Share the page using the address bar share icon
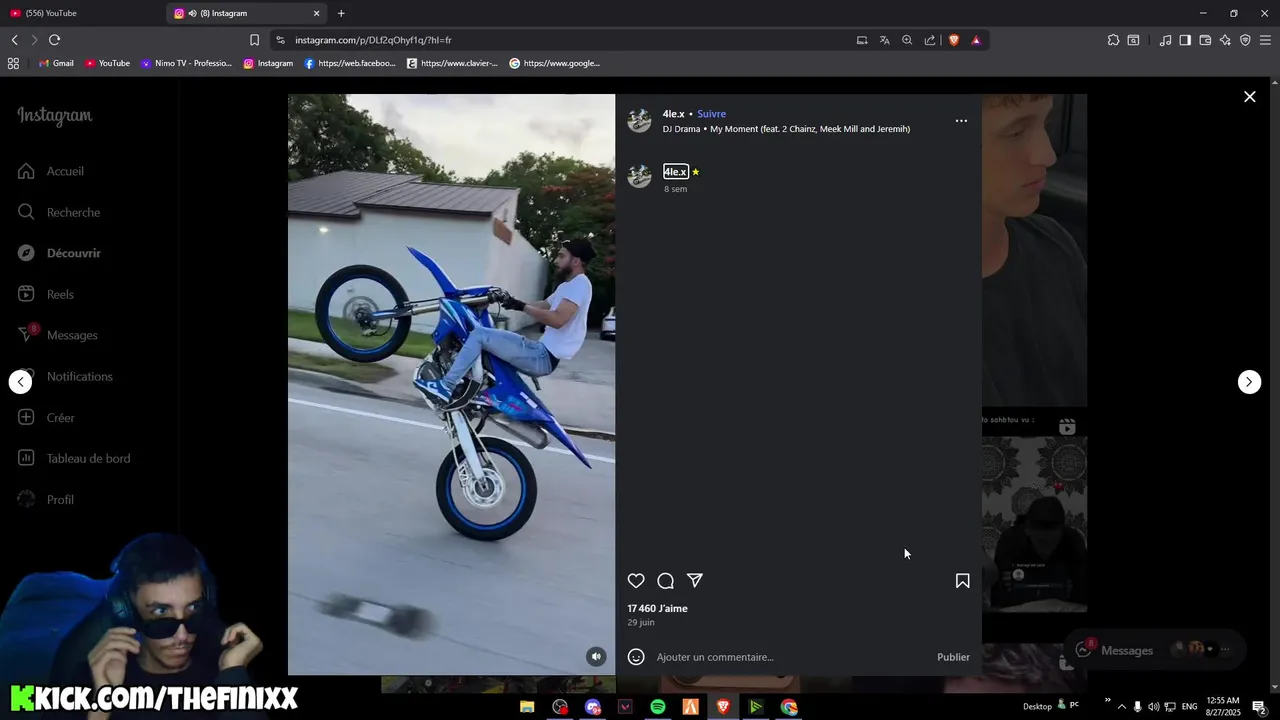 coord(930,40)
